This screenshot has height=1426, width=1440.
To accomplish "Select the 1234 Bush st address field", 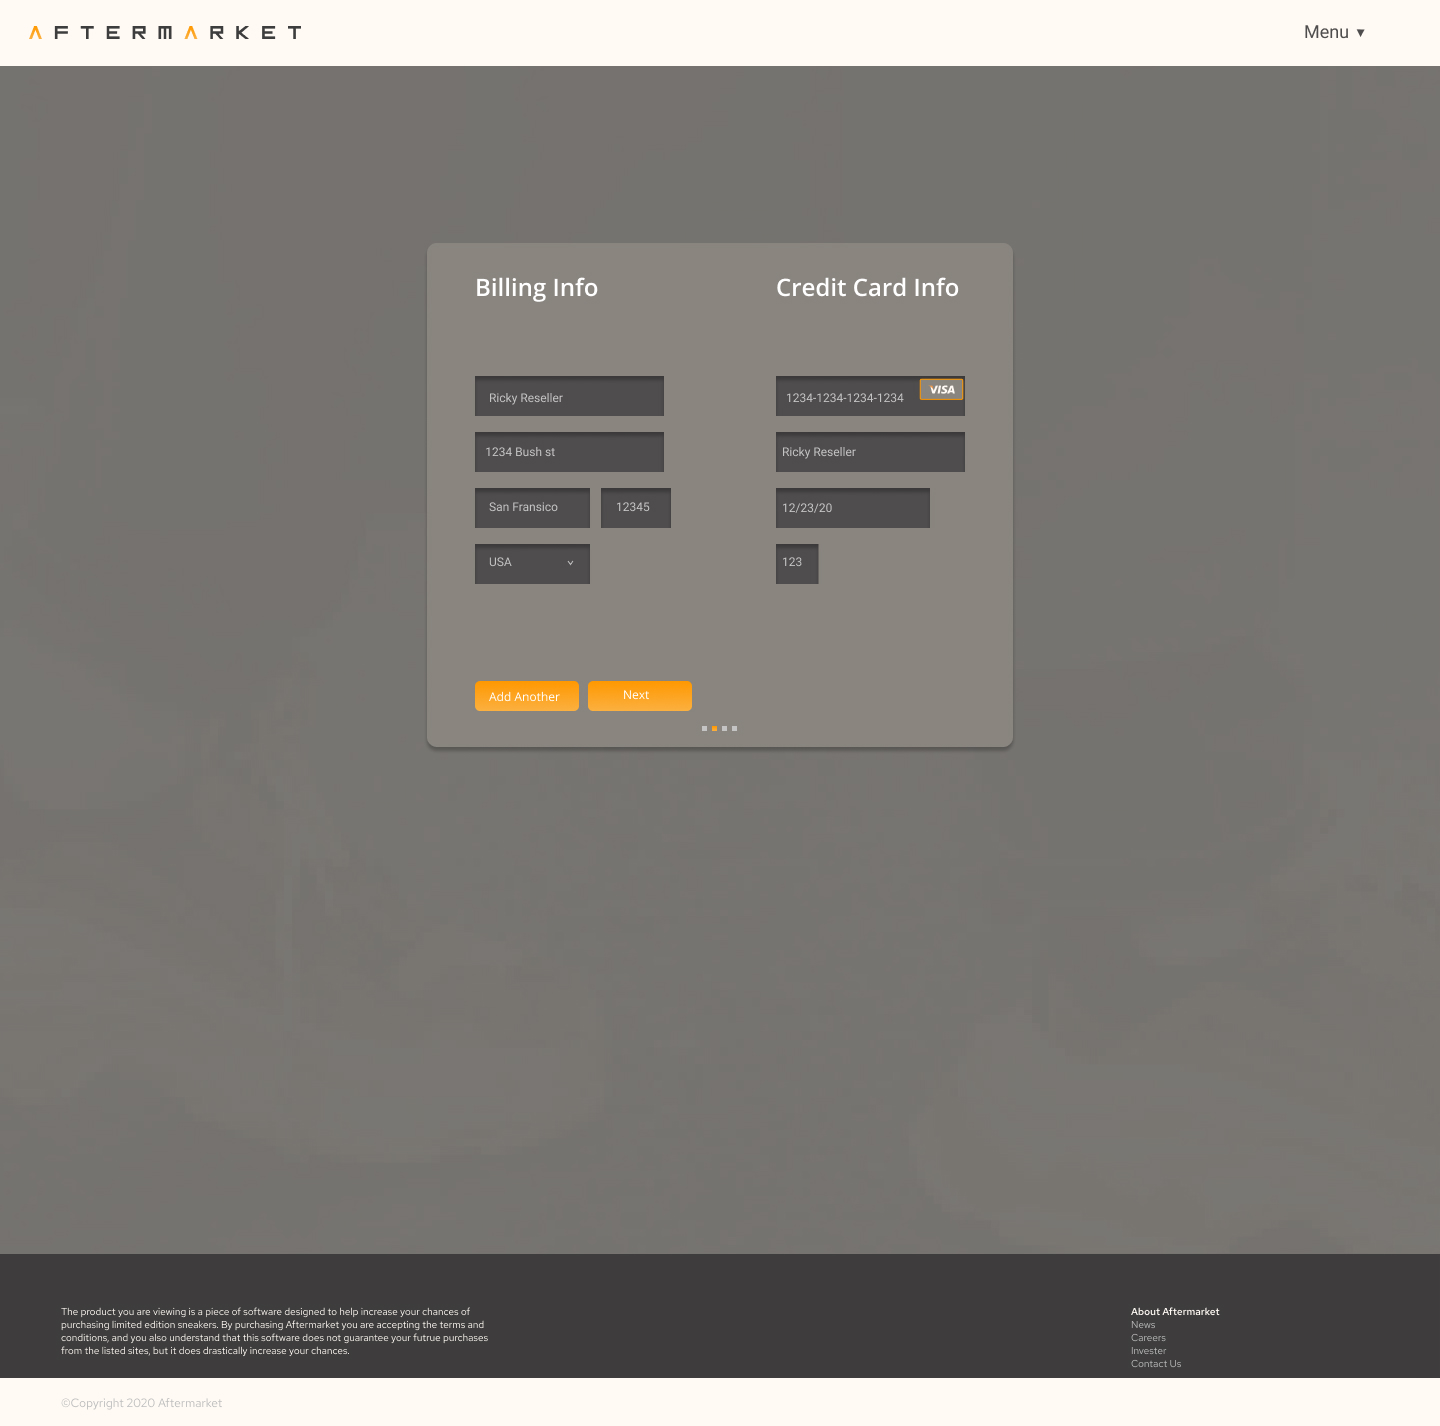I will pyautogui.click(x=569, y=452).
